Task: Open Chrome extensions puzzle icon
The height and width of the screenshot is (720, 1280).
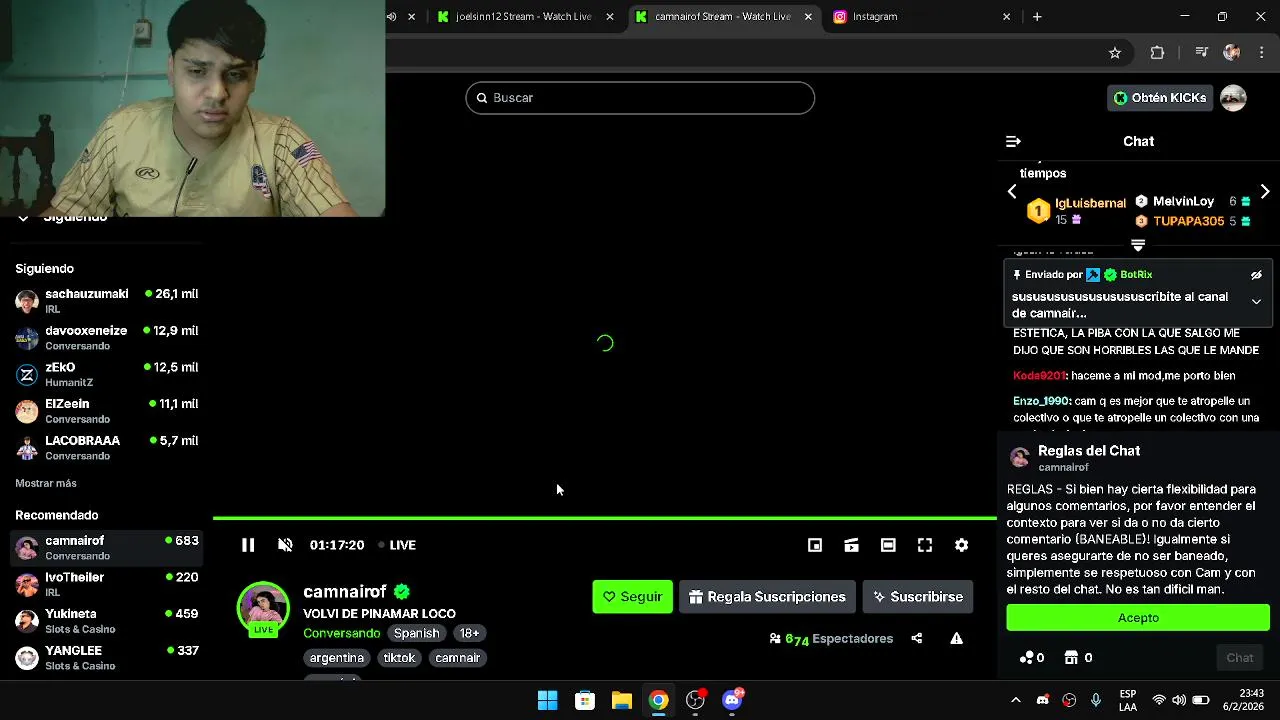Action: tap(1158, 53)
